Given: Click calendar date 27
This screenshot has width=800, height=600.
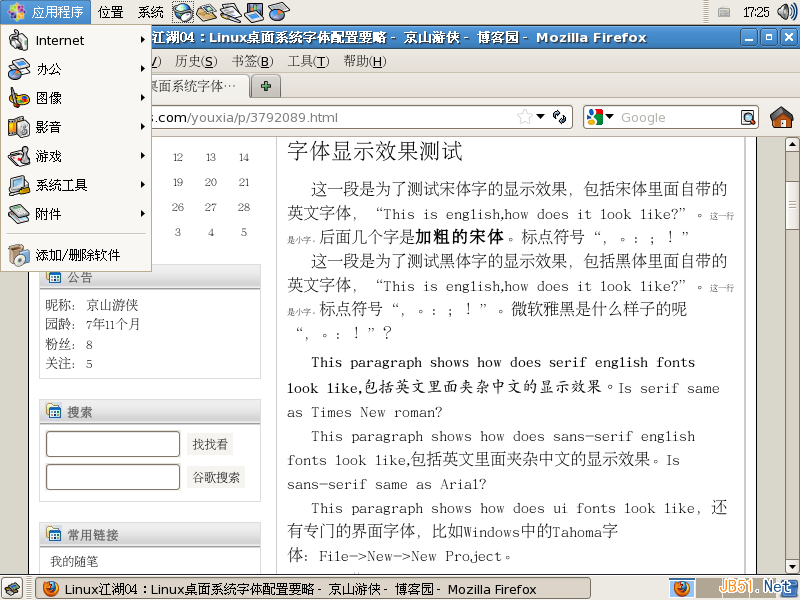Looking at the screenshot, I should click(x=211, y=207).
